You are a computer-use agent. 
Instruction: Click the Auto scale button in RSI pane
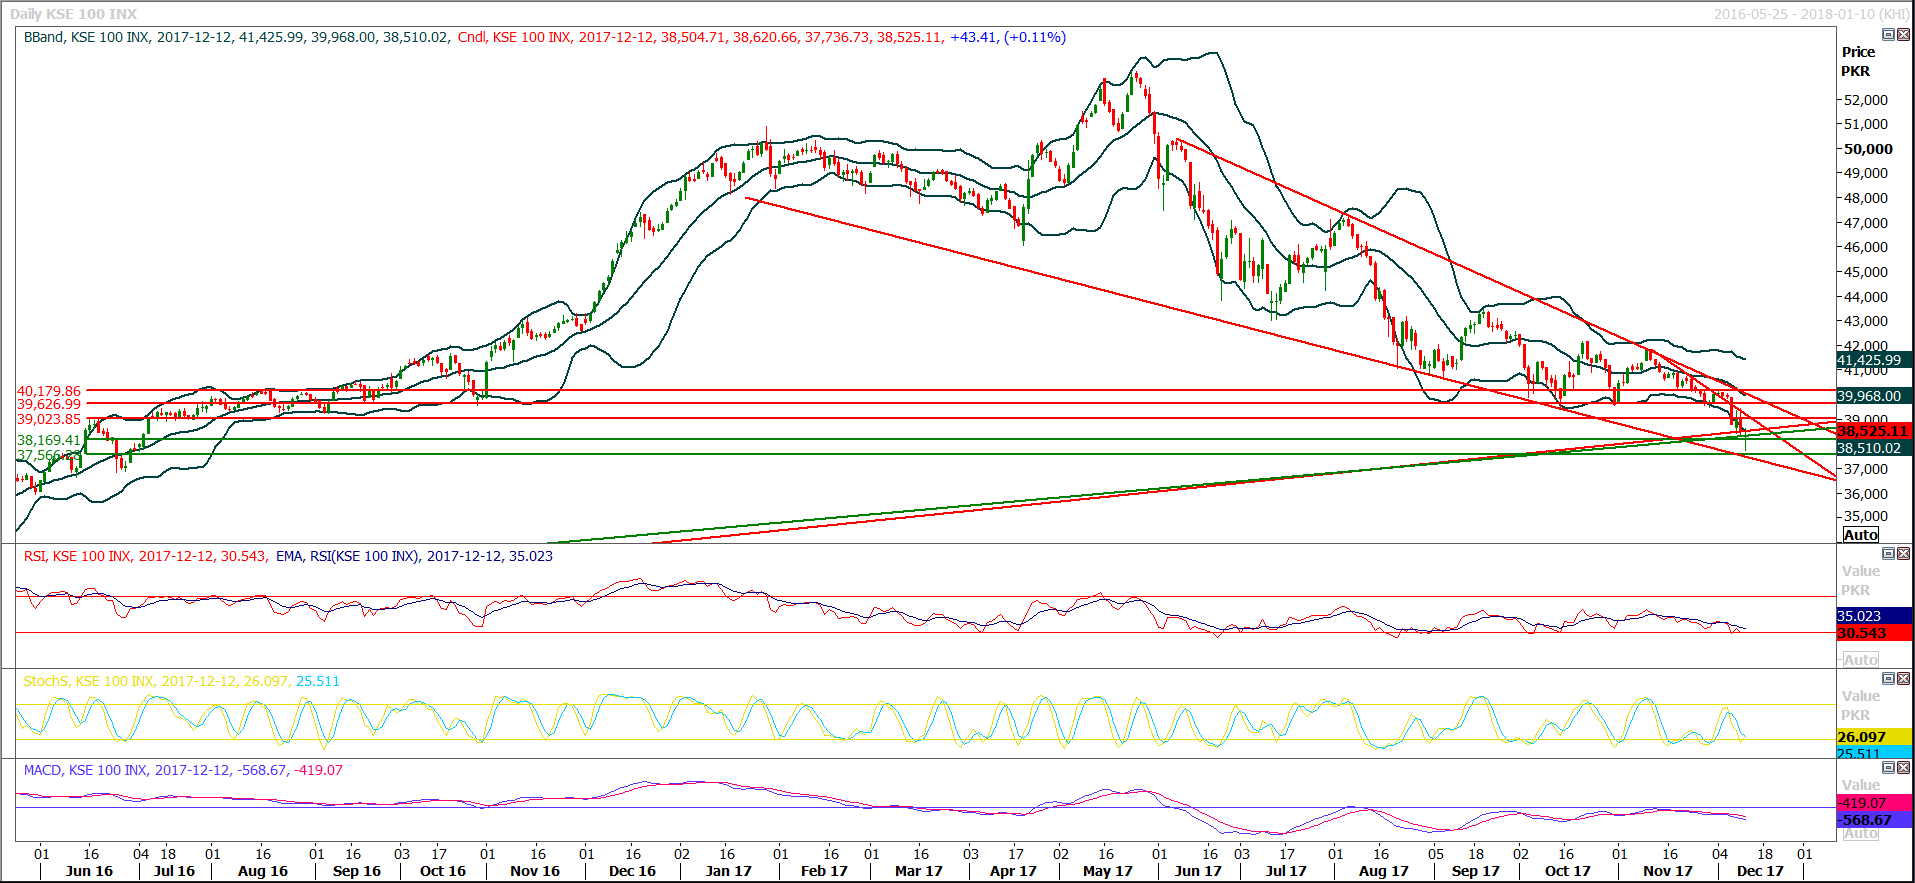coord(1860,660)
